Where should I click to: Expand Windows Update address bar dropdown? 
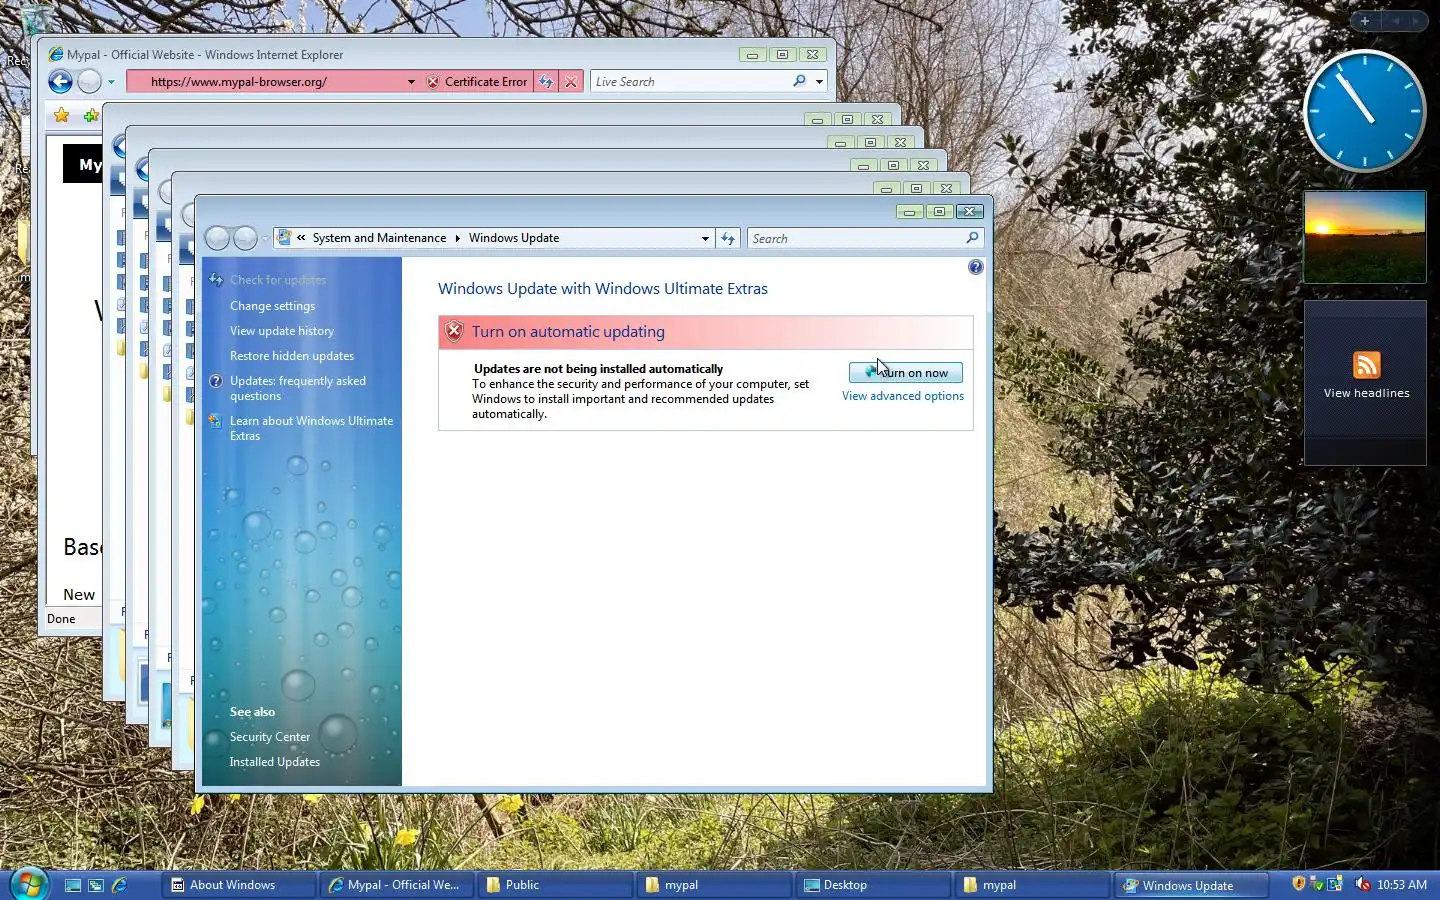[705, 238]
